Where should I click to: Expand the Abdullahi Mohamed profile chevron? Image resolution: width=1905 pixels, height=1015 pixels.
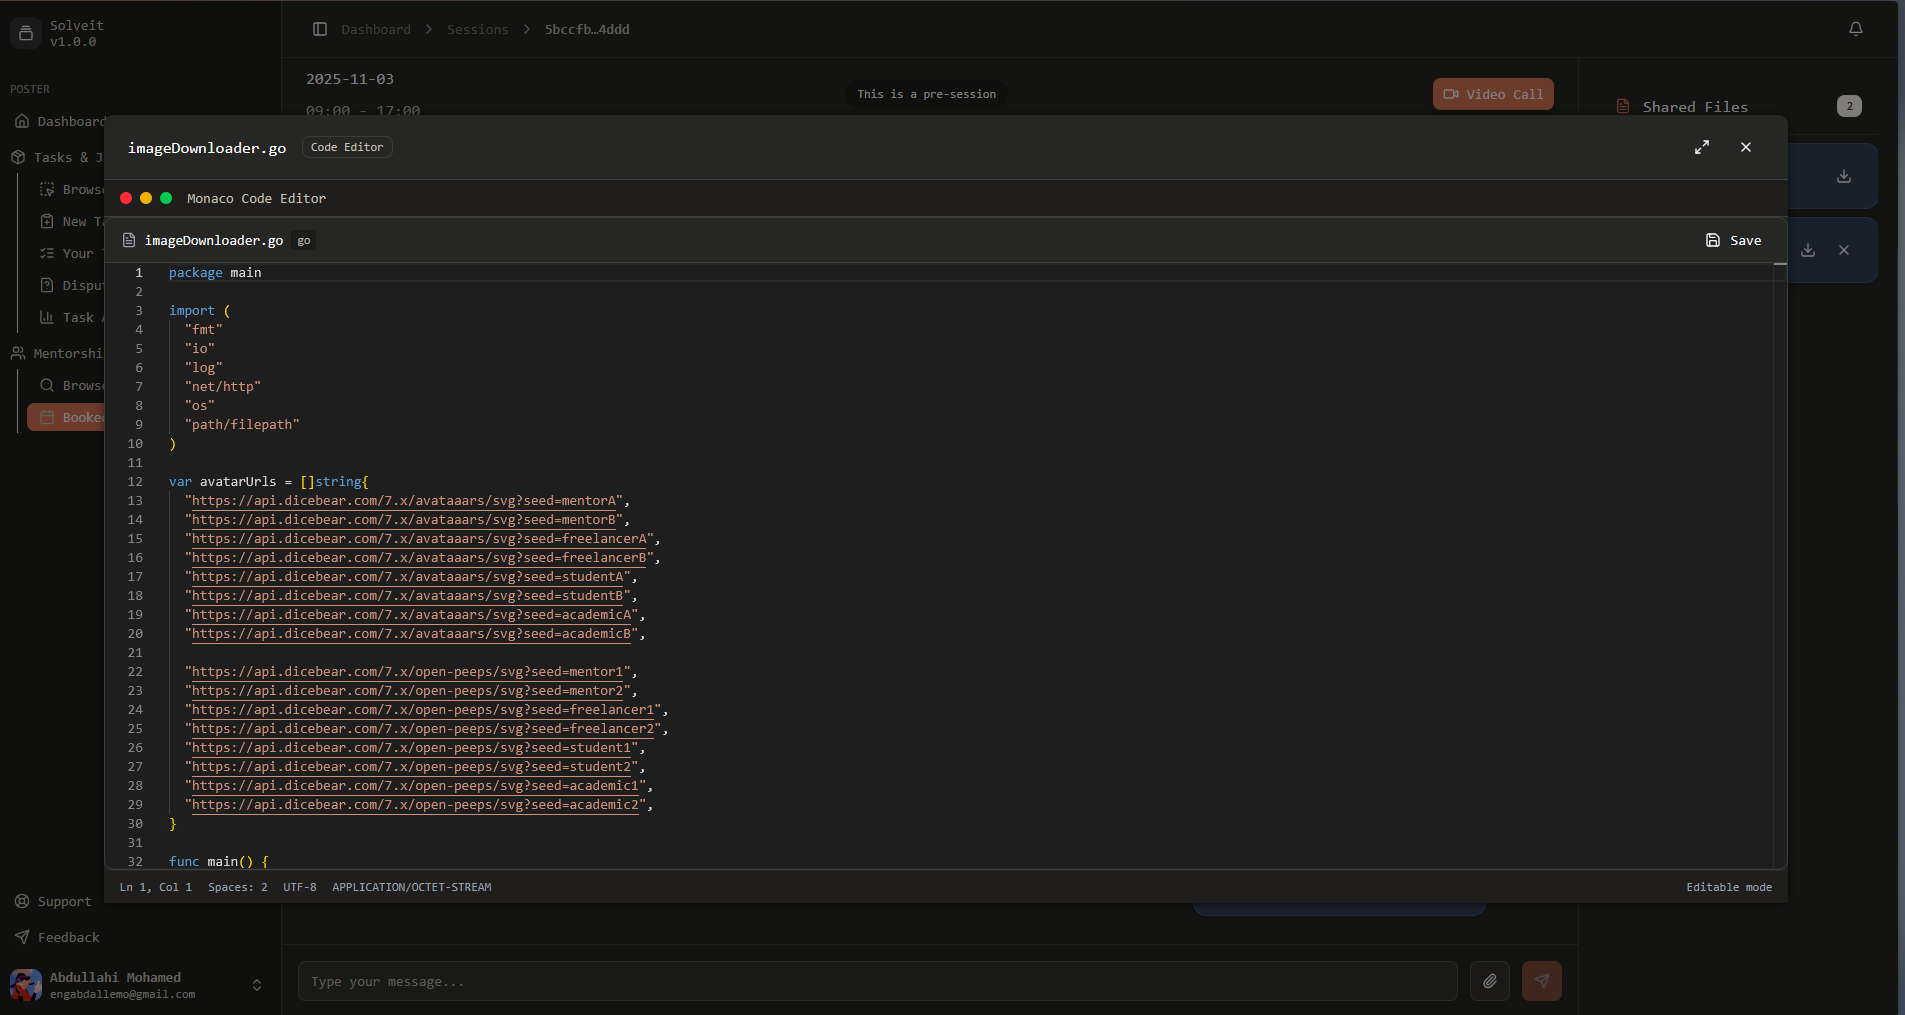[257, 984]
